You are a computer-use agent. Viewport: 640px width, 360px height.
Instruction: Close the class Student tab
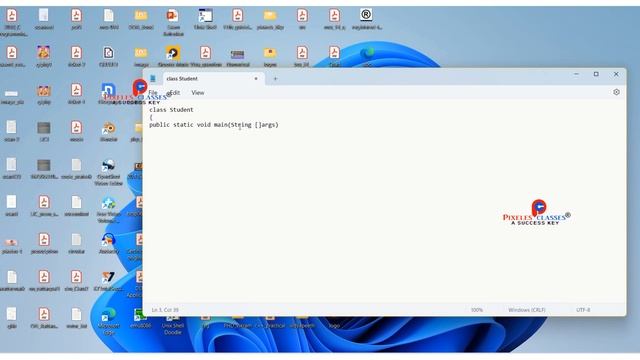coord(256,78)
